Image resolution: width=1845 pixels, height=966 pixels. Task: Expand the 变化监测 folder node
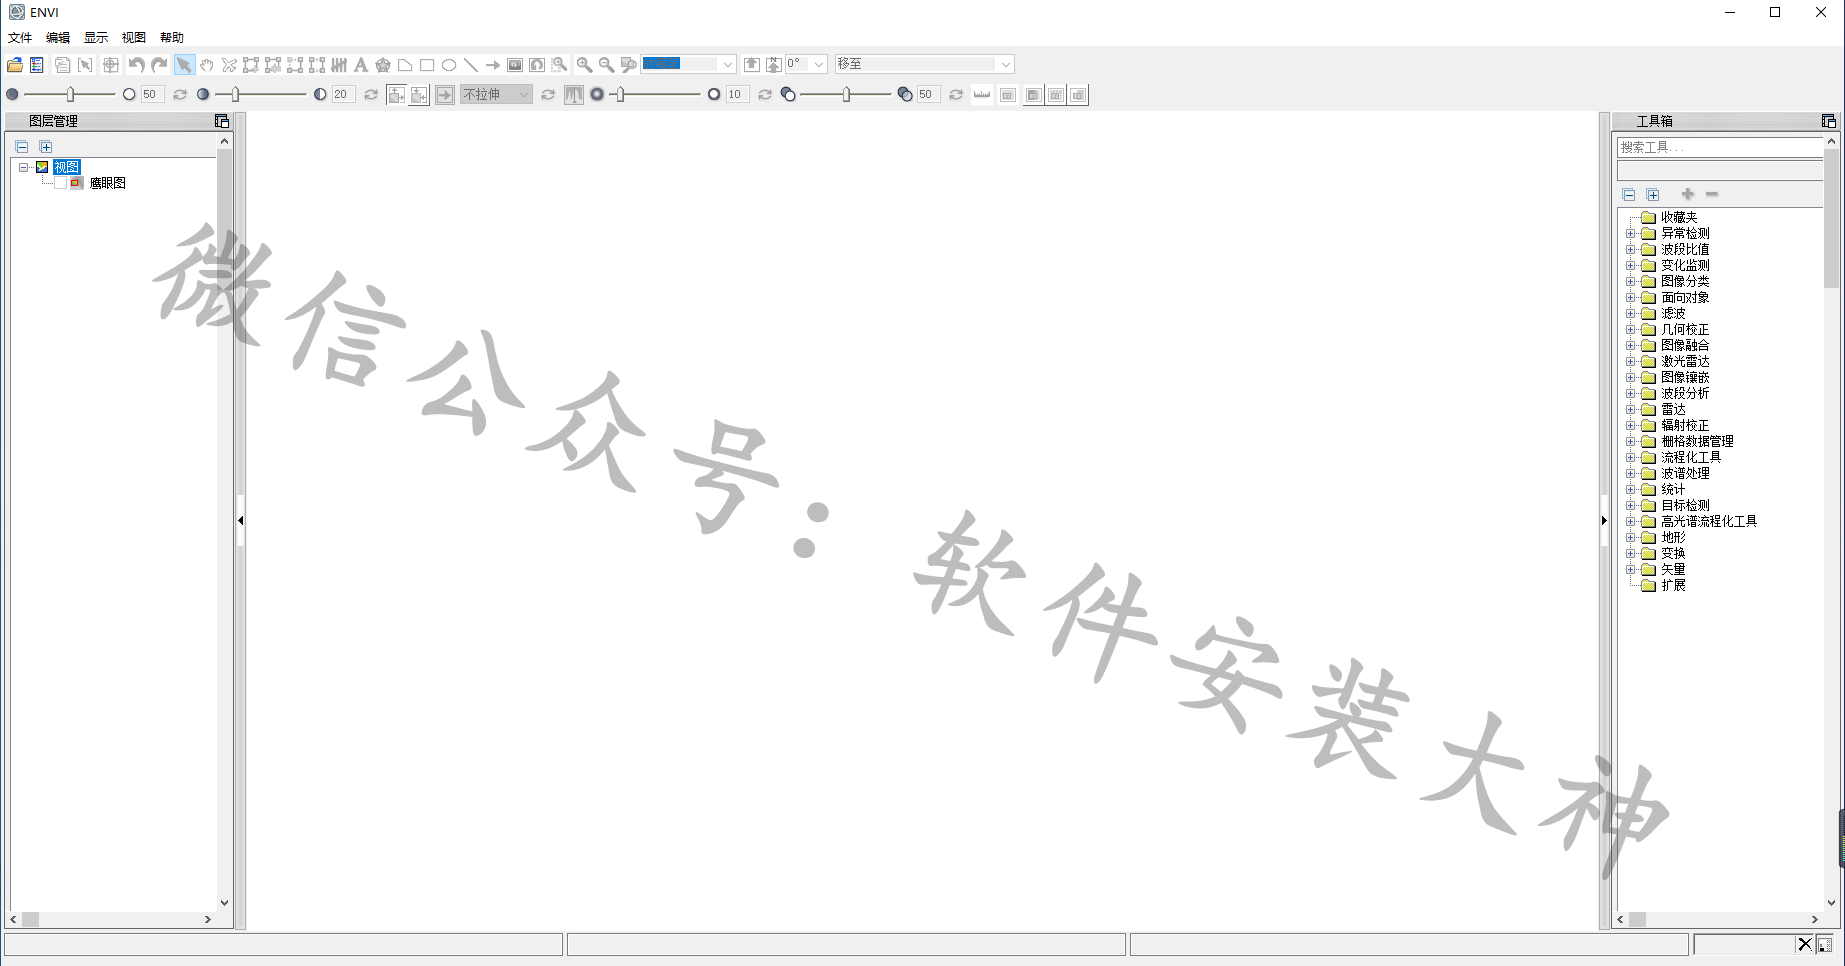pyautogui.click(x=1630, y=265)
